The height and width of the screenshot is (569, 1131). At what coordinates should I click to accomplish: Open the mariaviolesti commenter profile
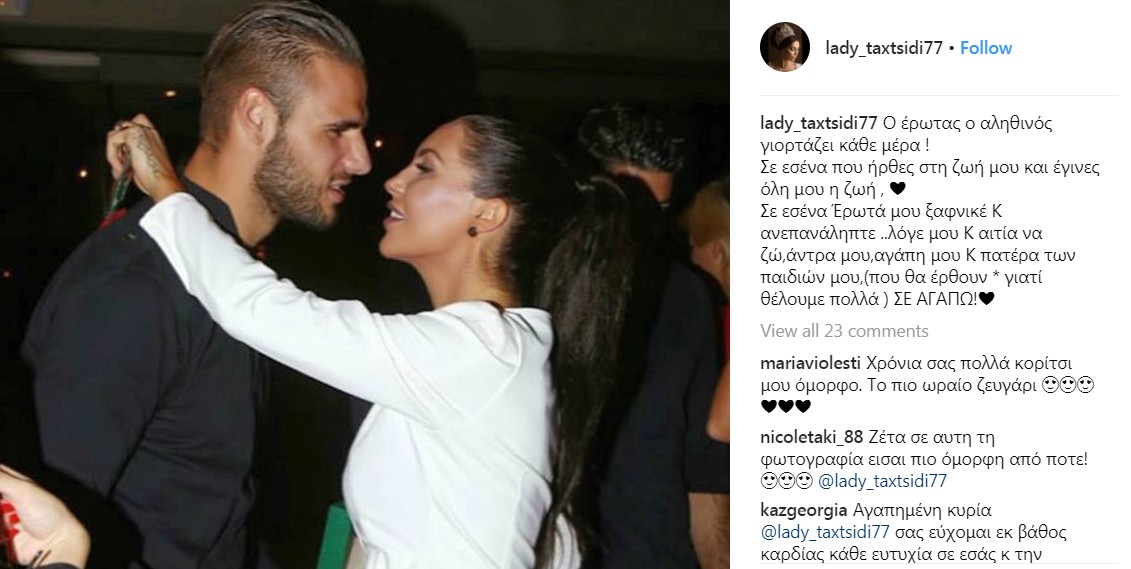pyautogui.click(x=811, y=363)
